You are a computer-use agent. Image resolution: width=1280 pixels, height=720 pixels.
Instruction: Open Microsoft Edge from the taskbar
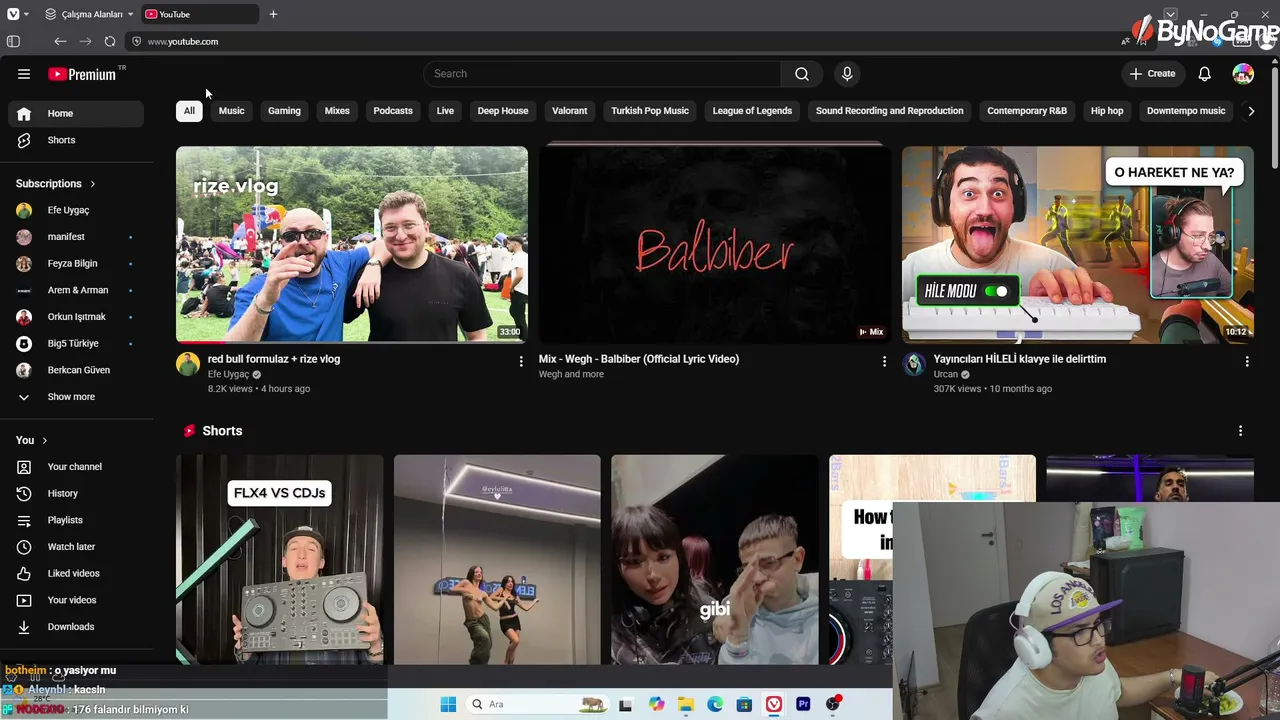715,705
